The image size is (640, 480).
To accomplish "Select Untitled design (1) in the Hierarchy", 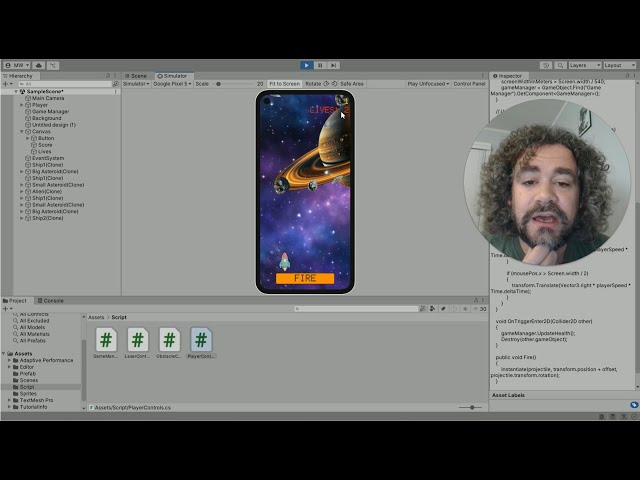I will [x=53, y=125].
